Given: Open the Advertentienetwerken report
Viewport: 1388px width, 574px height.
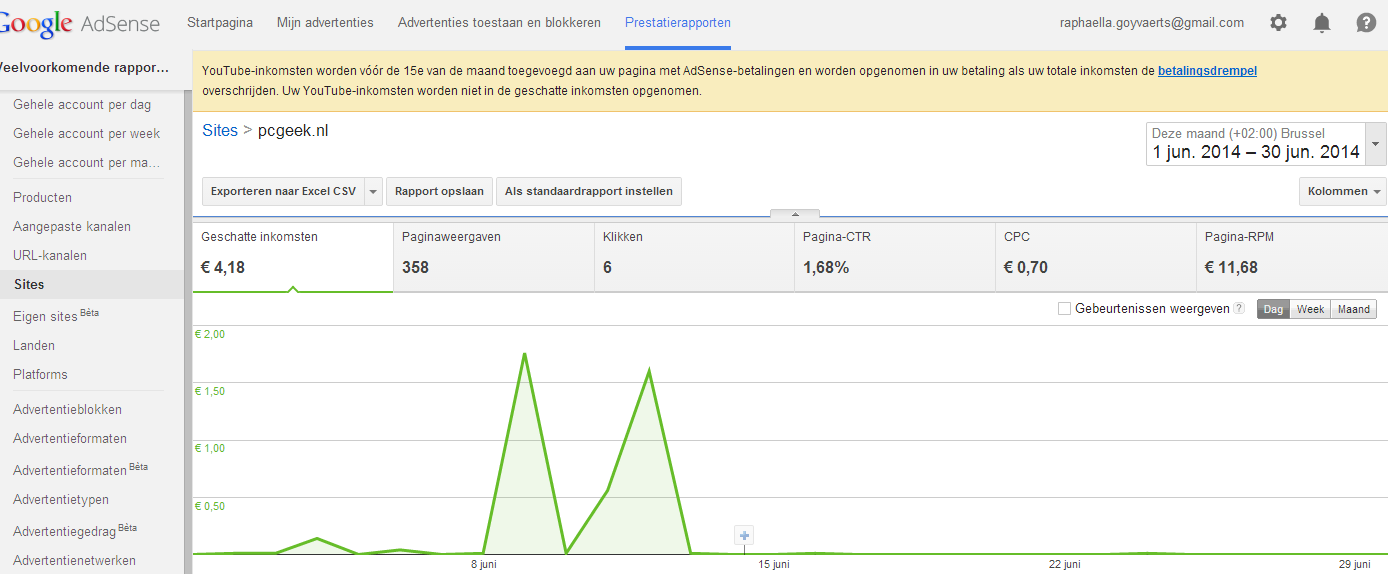Looking at the screenshot, I should click(x=74, y=560).
